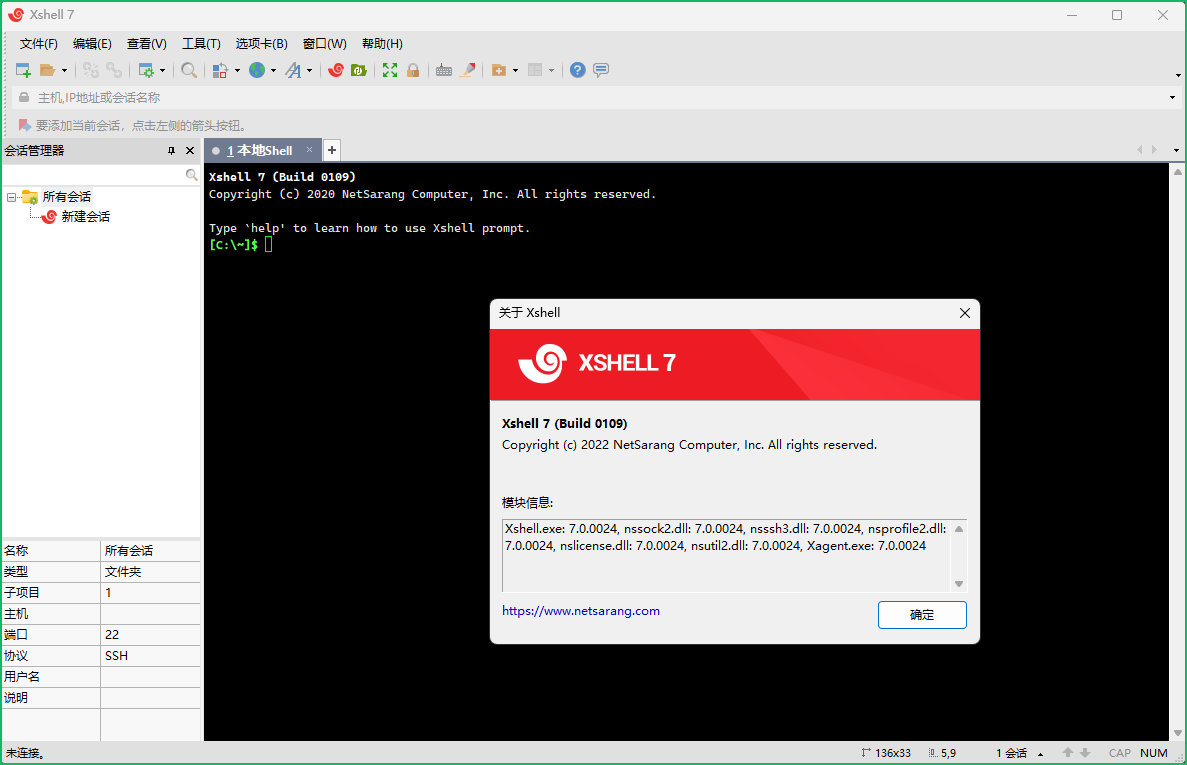Open the font toolbar dropdown arrow
The image size is (1187, 765).
[x=309, y=70]
